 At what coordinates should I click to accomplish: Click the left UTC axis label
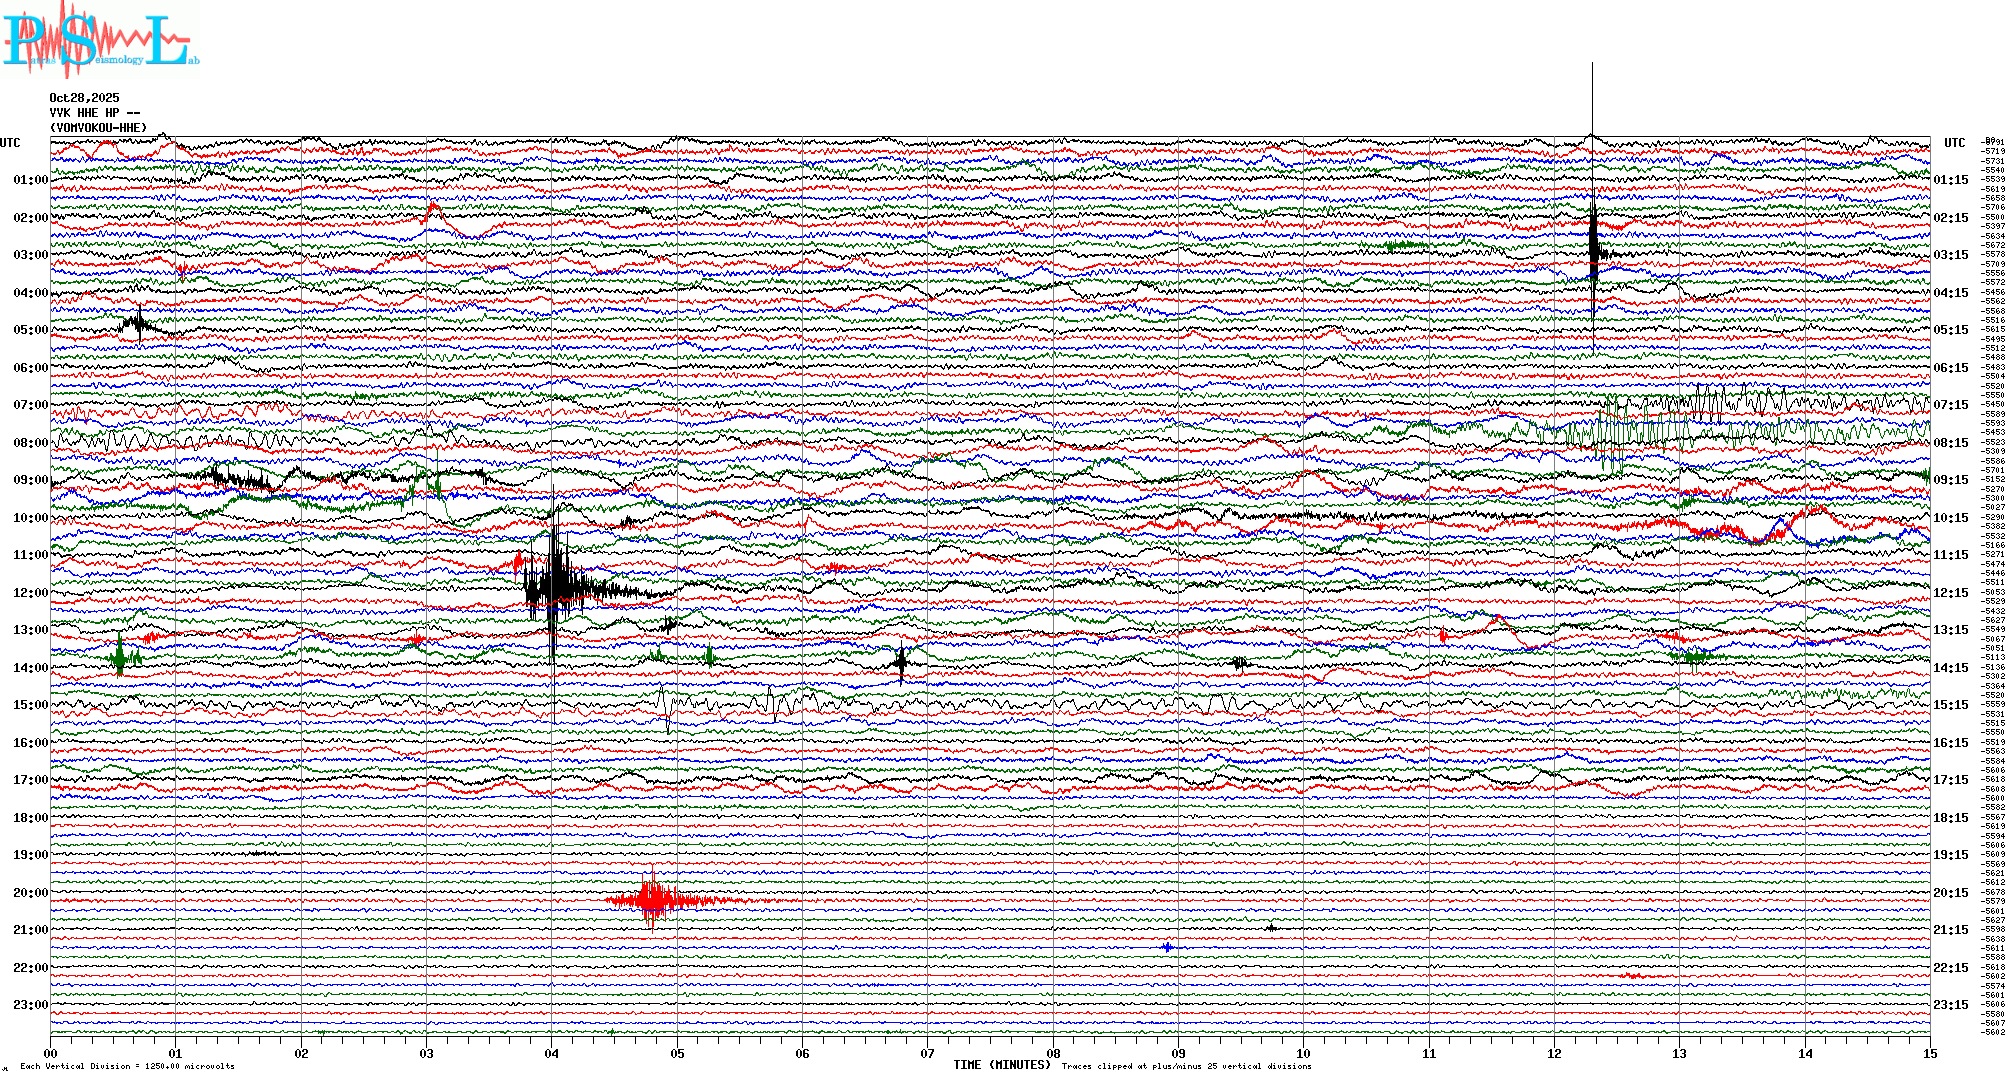tap(10, 143)
